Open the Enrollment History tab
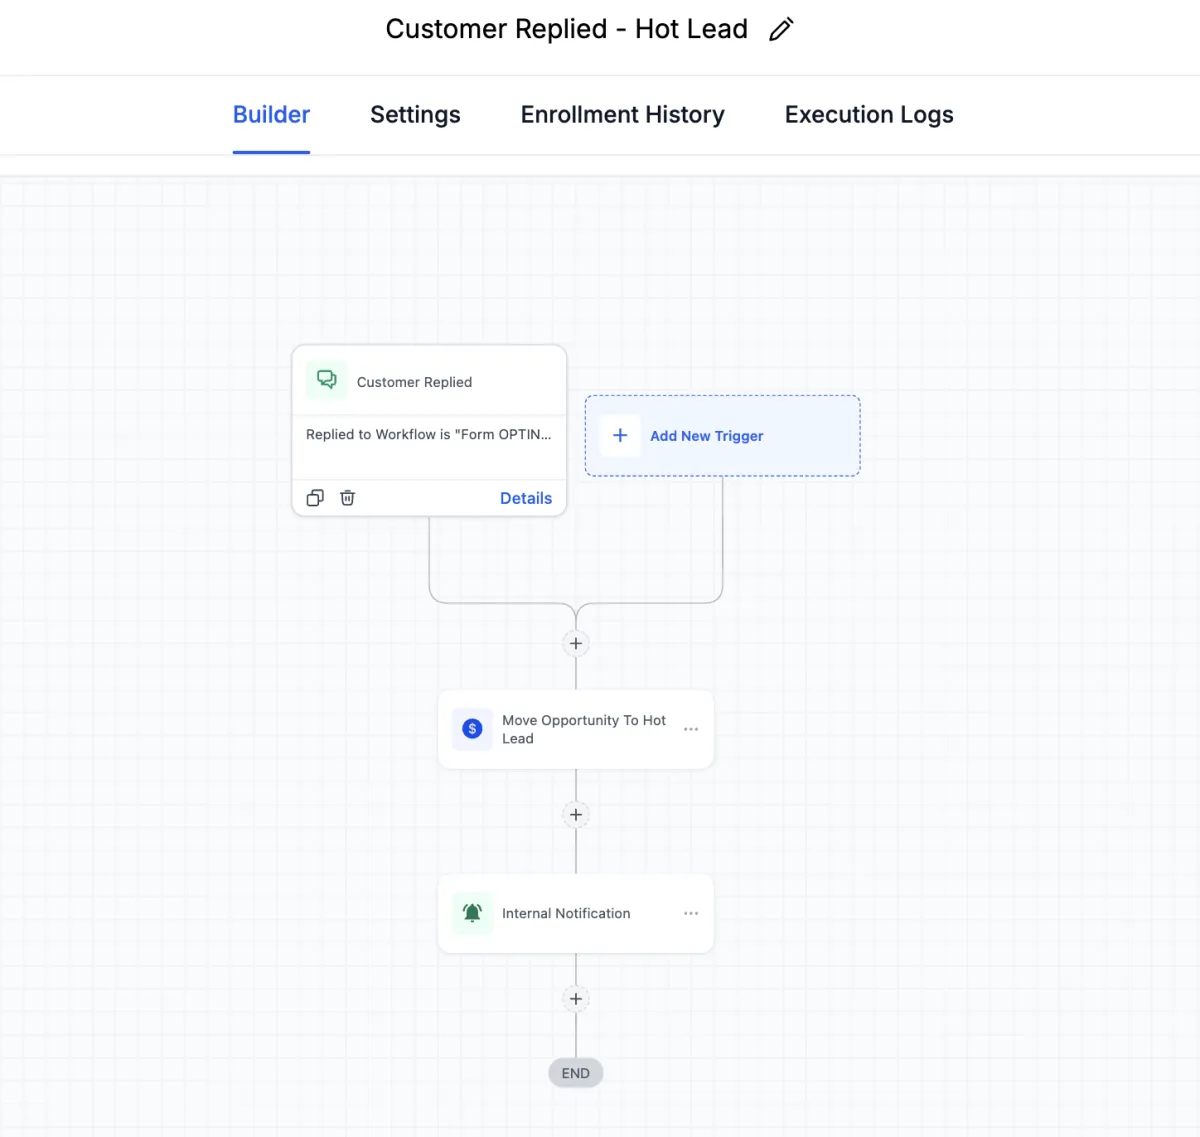The image size is (1200, 1137). [x=622, y=115]
